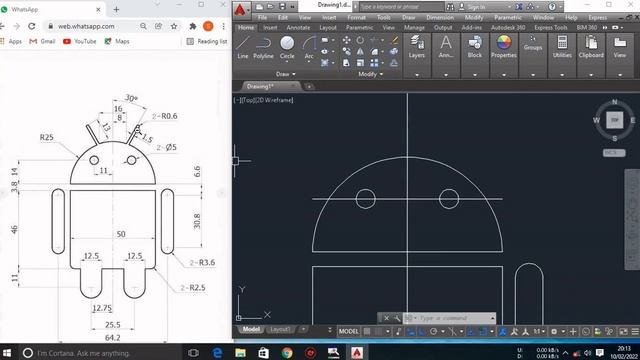640x360 pixels.
Task: Click the AutoCAD Help question mark icon
Action: pyautogui.click(x=552, y=7)
